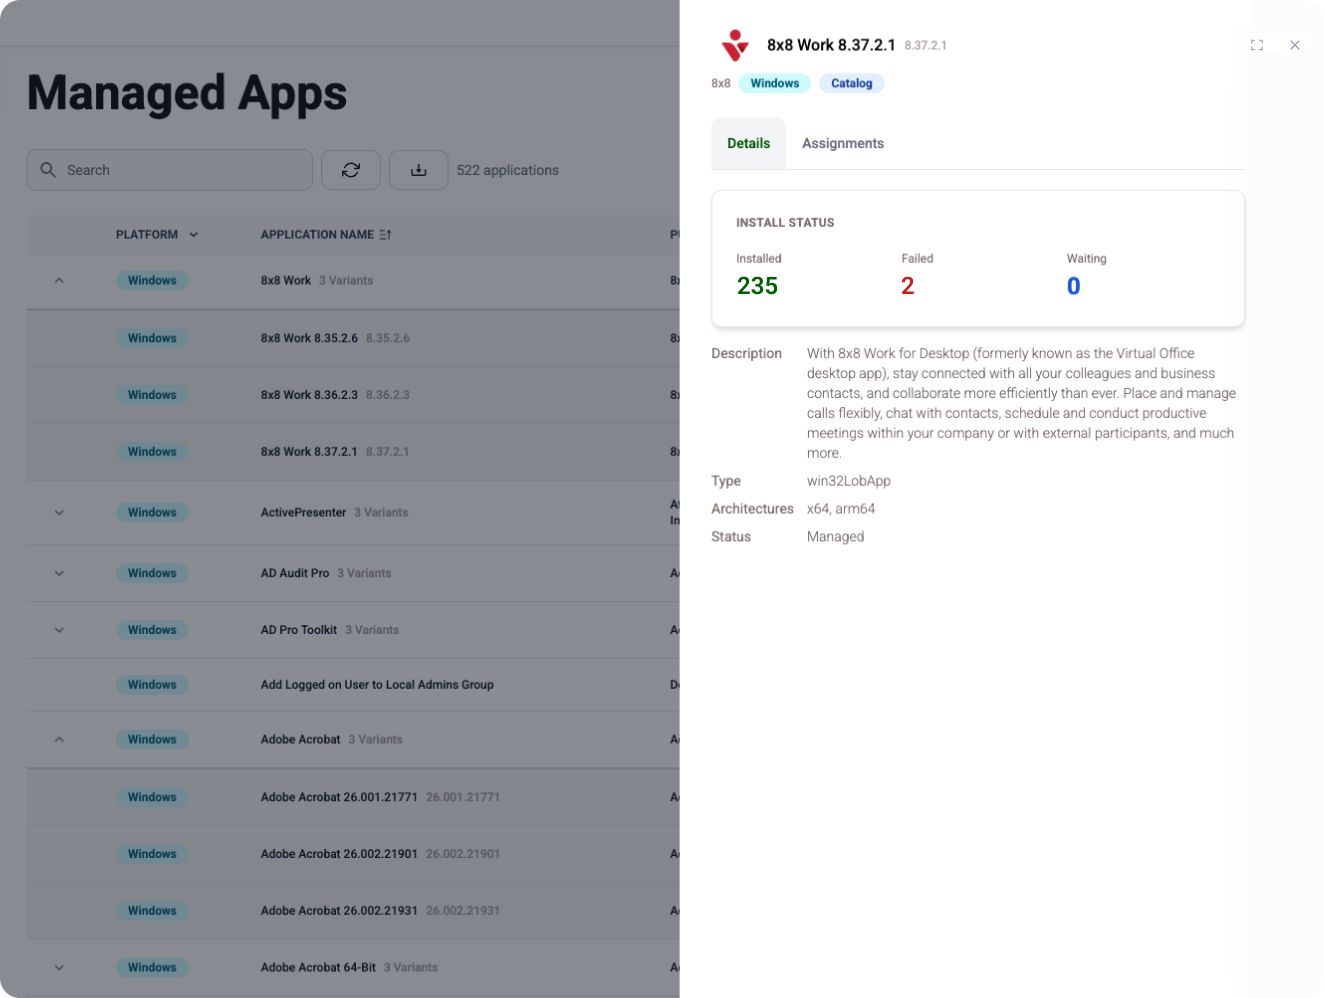
Task: Click the Catalog tag in details panel
Action: tap(851, 83)
